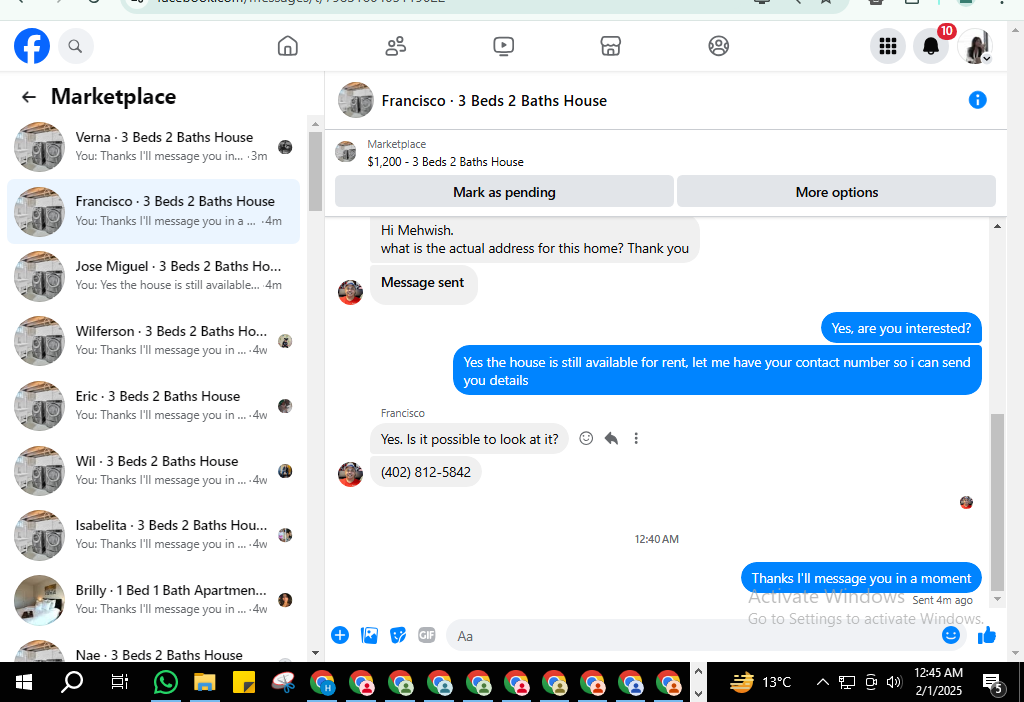Screen dimensions: 1024x702
Task: Choose a sticker from the sticker icon
Action: tap(398, 635)
